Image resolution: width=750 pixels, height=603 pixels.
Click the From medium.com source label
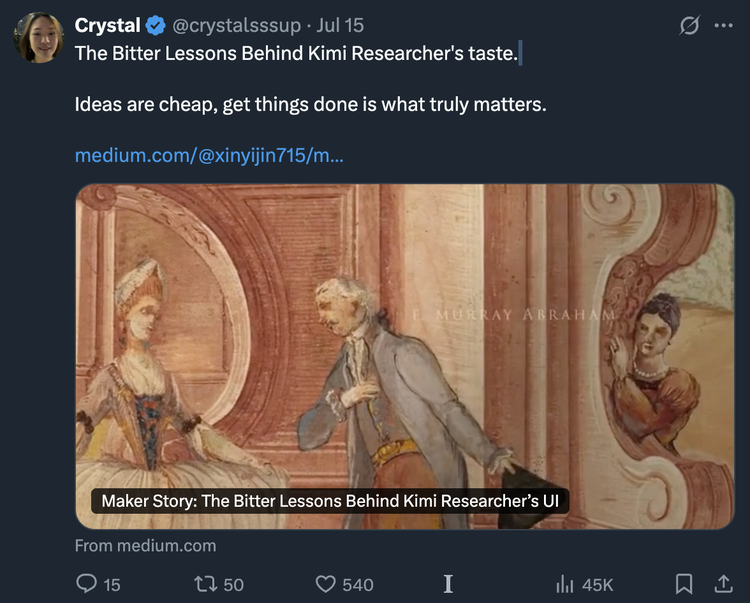coord(145,546)
